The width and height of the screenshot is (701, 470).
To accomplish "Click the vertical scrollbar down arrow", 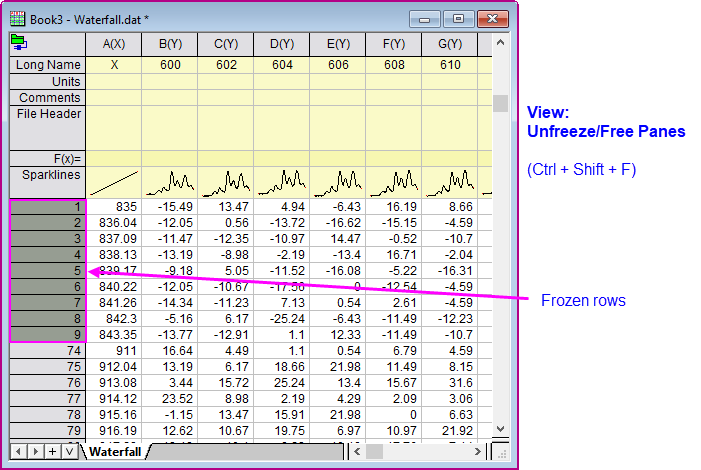I will pos(500,428).
